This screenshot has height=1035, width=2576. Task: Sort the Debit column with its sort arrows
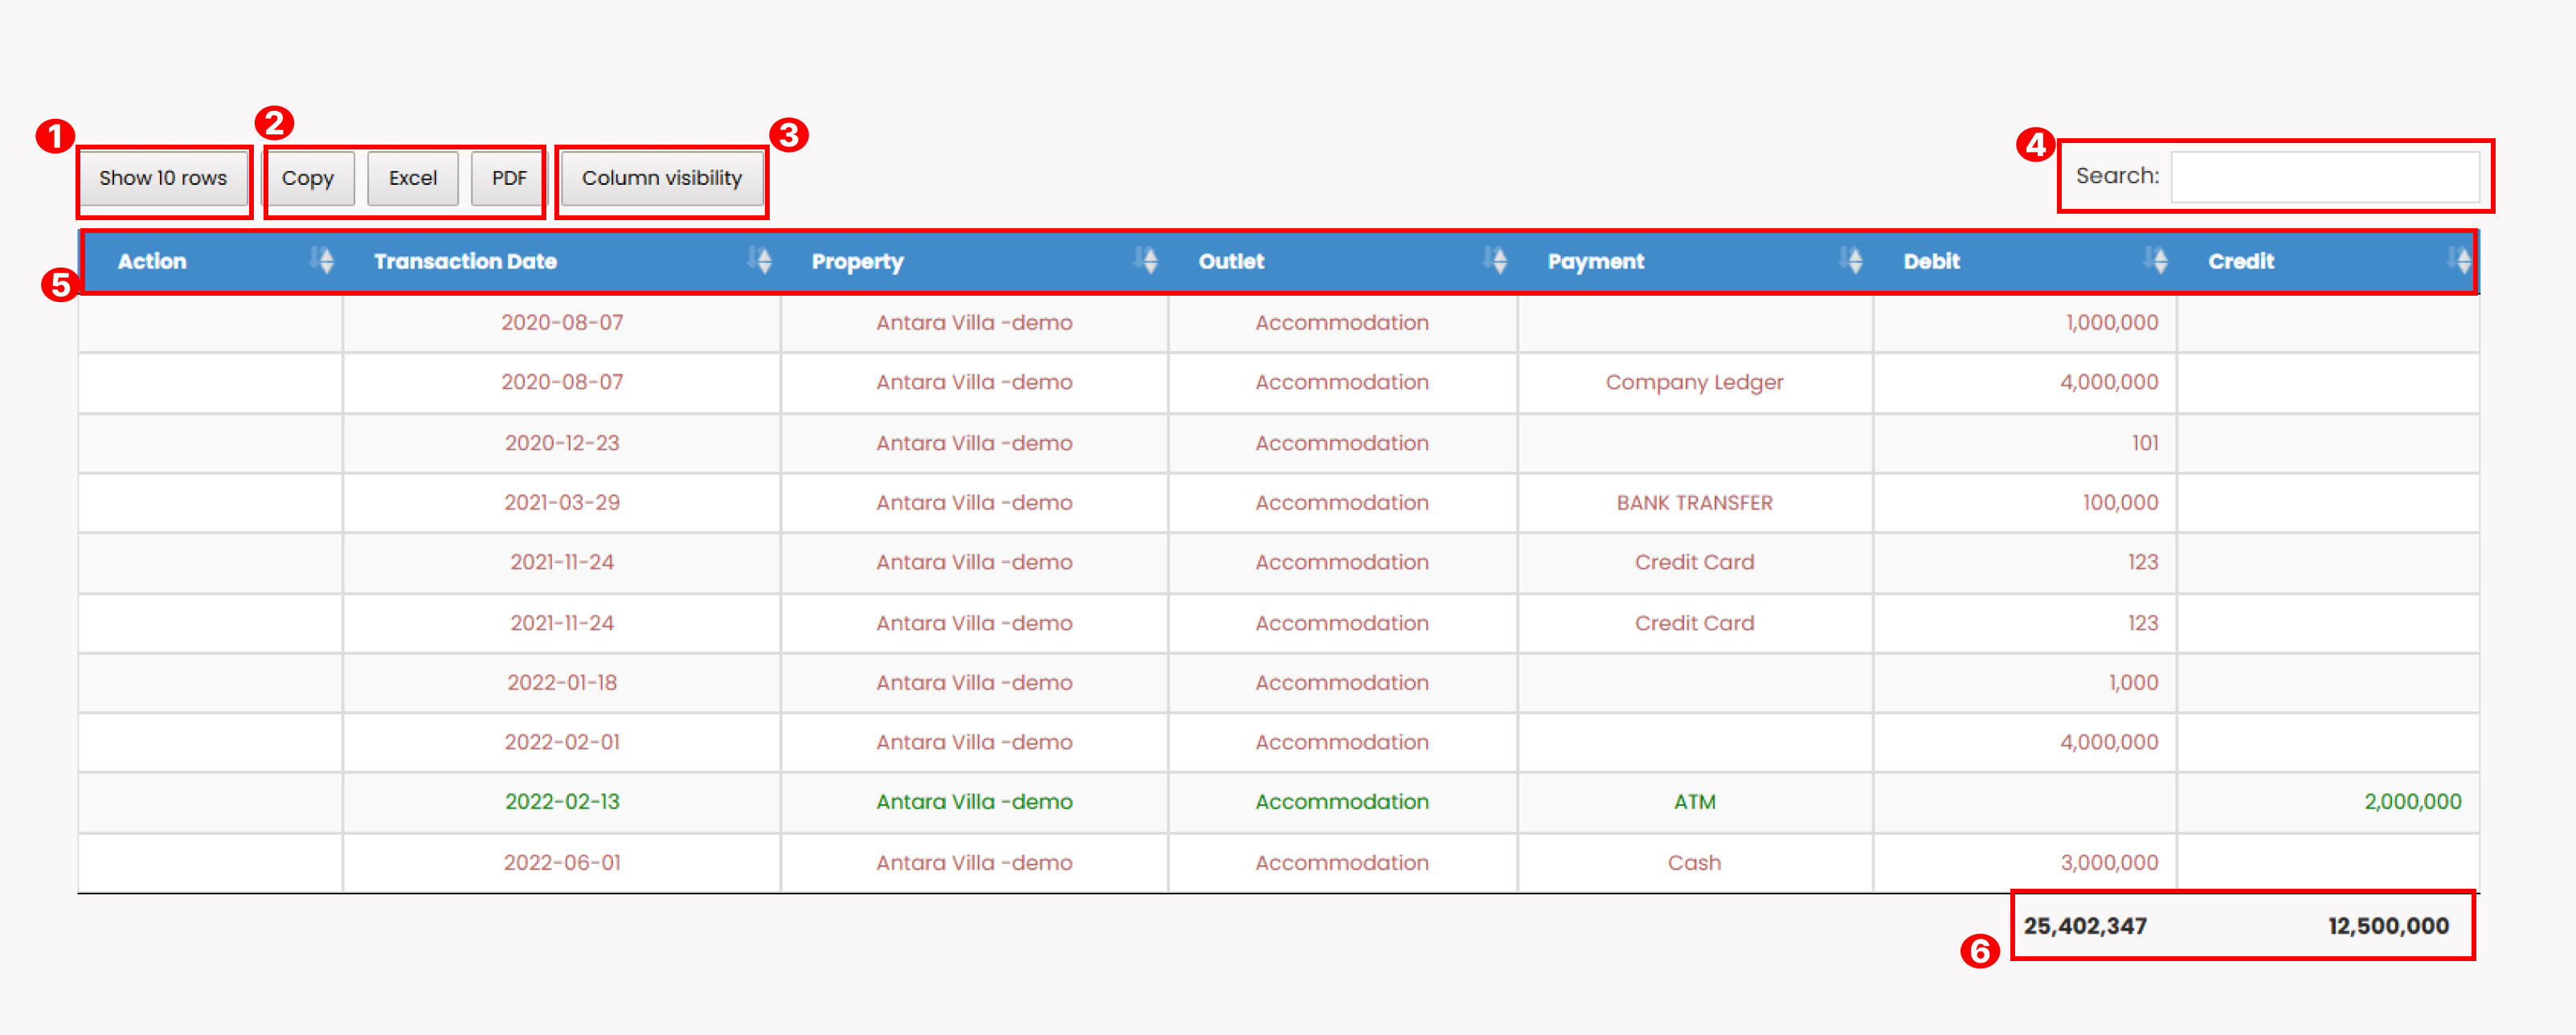click(2157, 261)
